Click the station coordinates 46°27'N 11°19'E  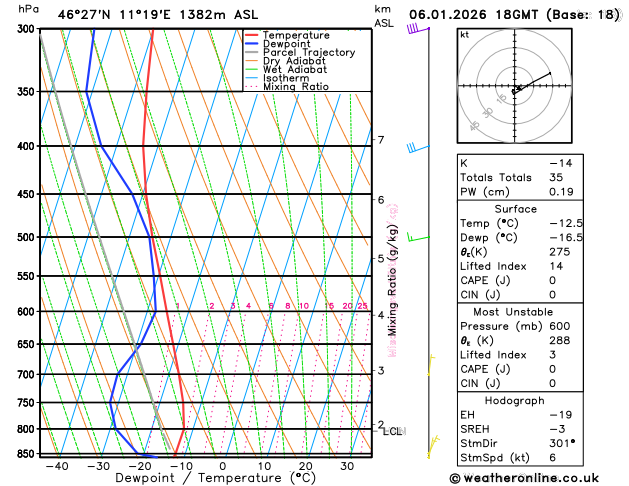[x=114, y=15]
